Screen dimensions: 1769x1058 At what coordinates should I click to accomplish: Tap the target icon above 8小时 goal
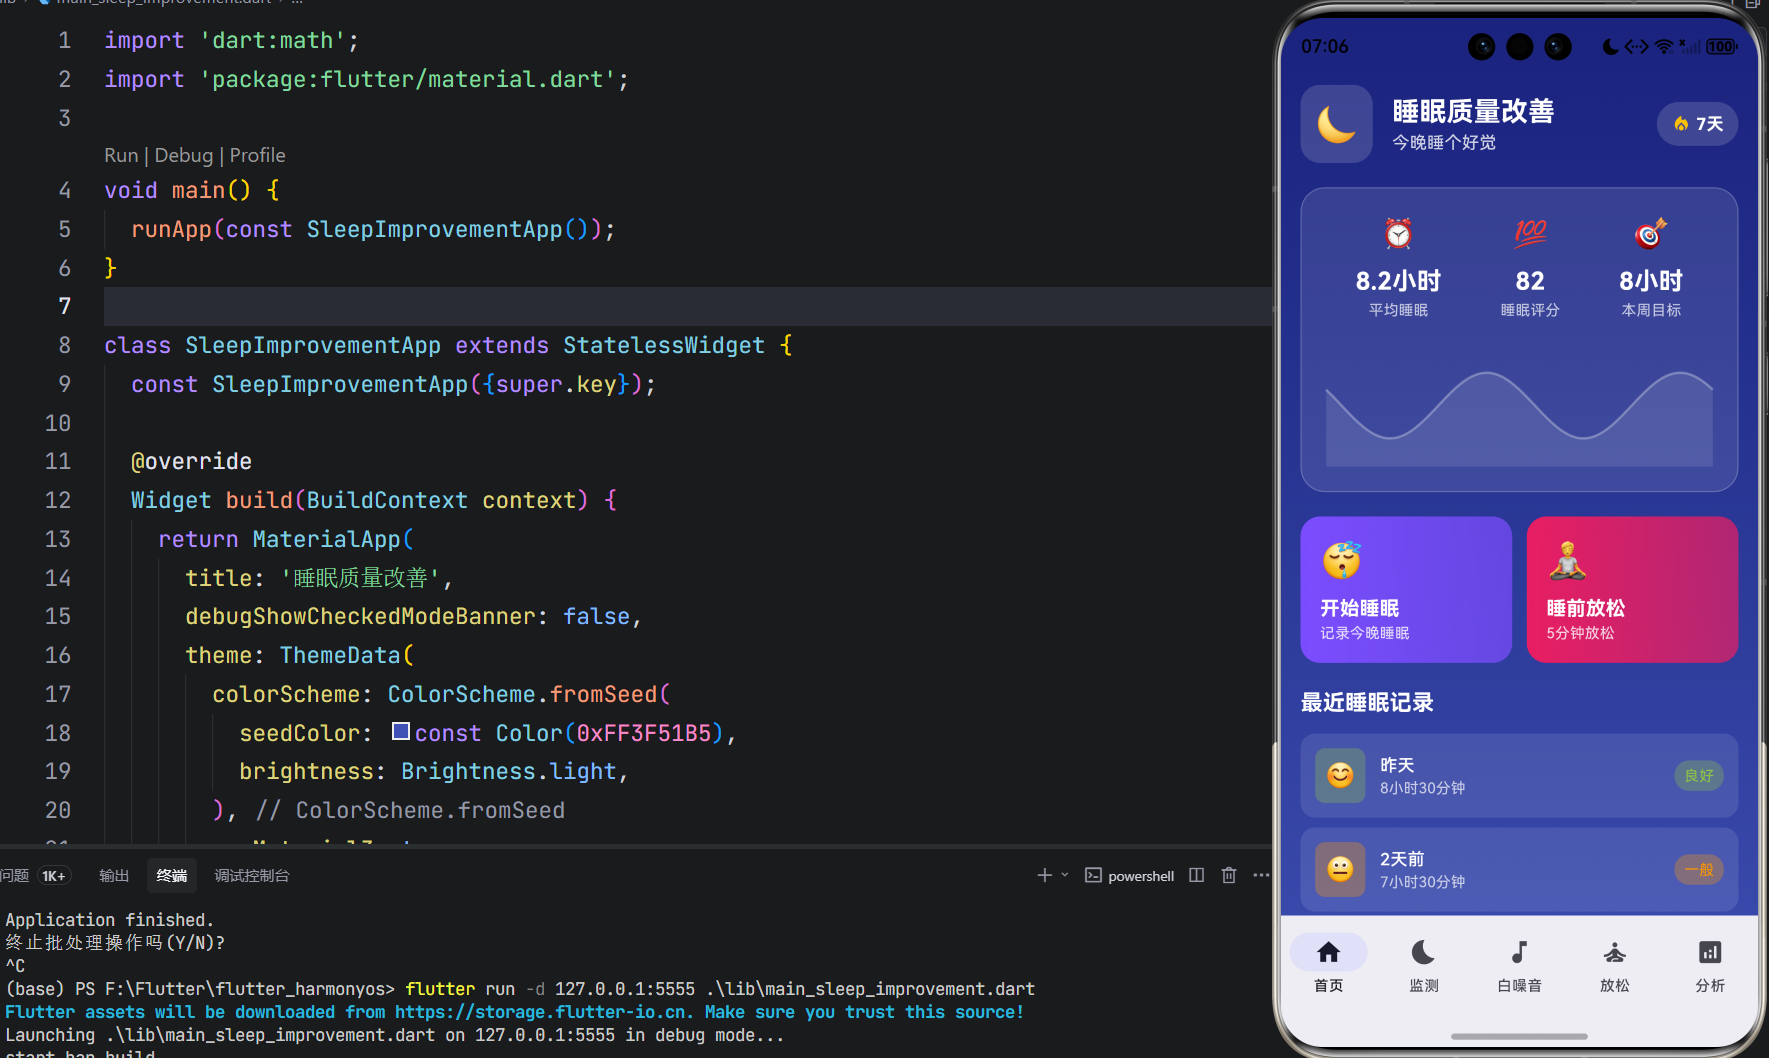click(x=1651, y=233)
